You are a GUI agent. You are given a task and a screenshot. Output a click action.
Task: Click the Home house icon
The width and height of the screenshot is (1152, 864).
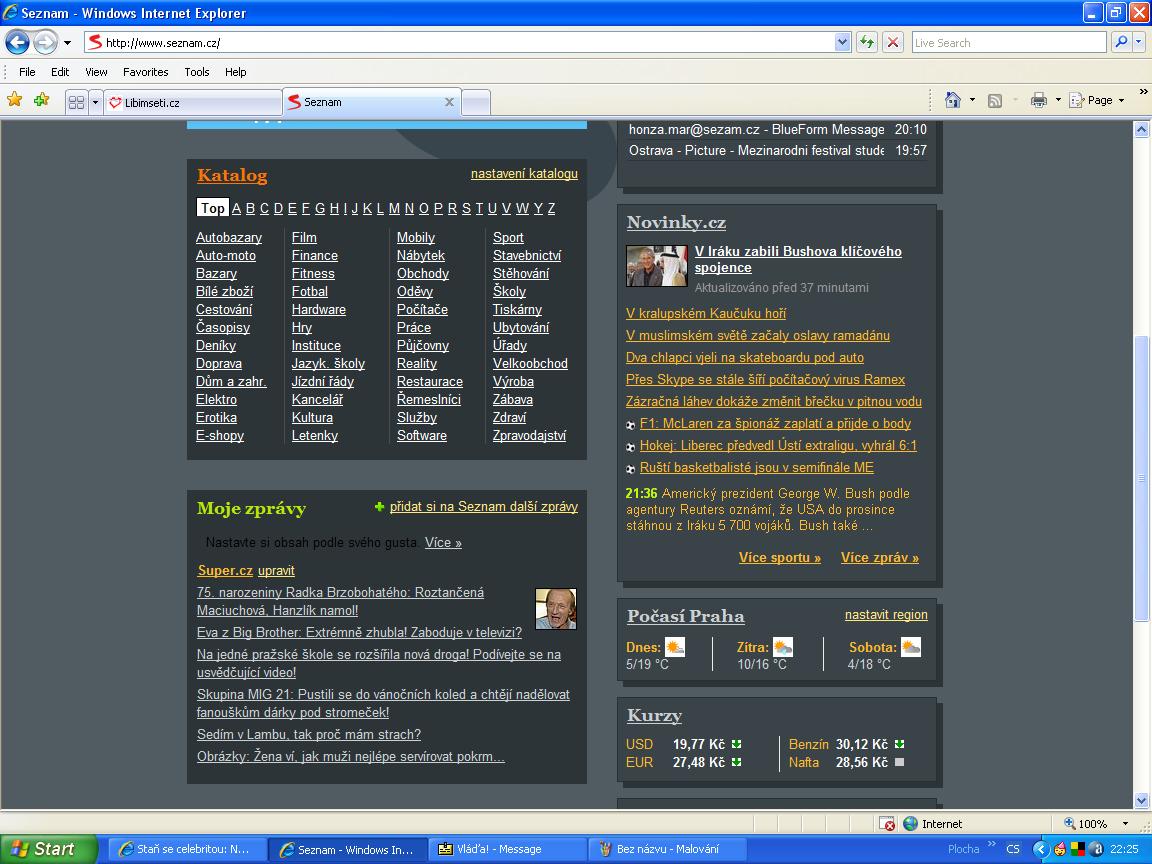(953, 100)
